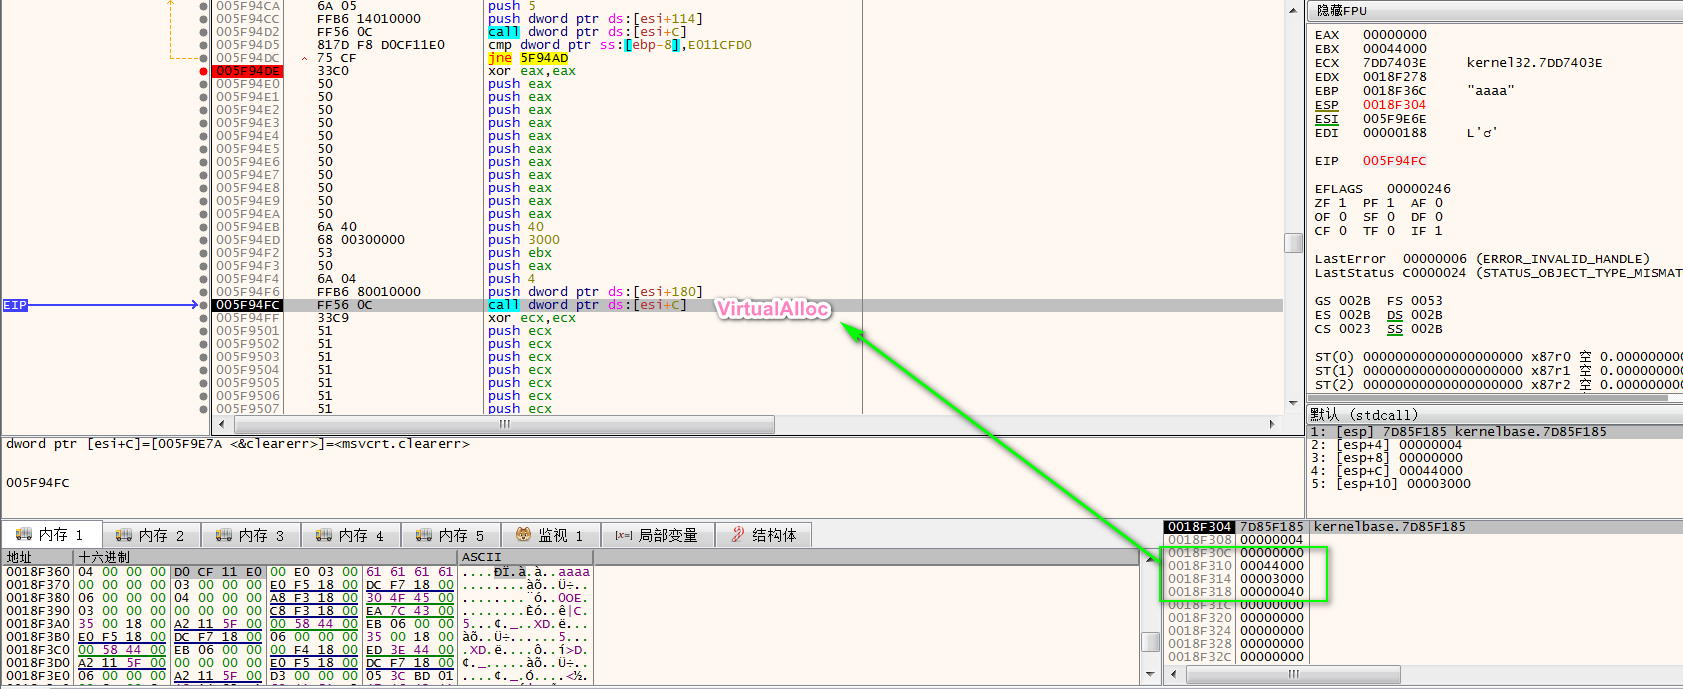Open the 局部变量 local variables tab
1683x689 pixels.
coord(657,535)
